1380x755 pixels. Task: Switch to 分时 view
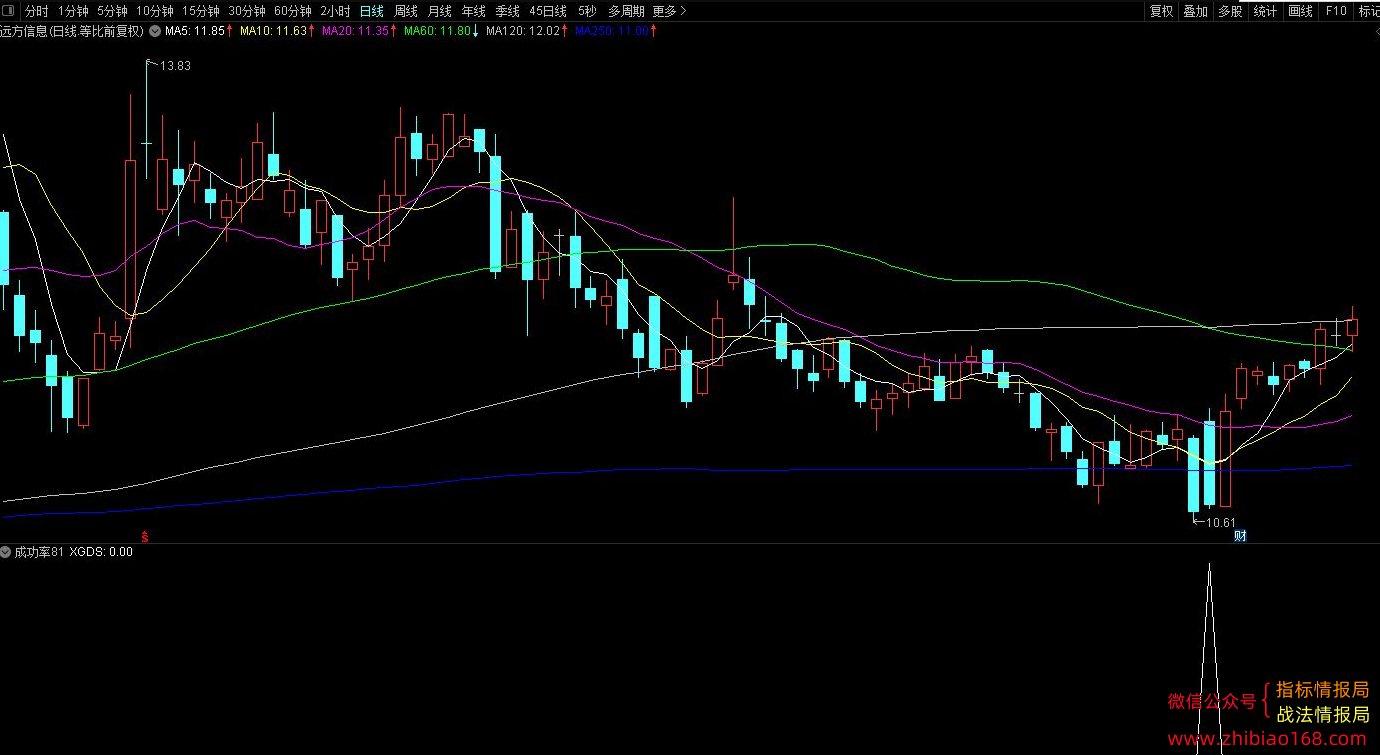(x=36, y=11)
